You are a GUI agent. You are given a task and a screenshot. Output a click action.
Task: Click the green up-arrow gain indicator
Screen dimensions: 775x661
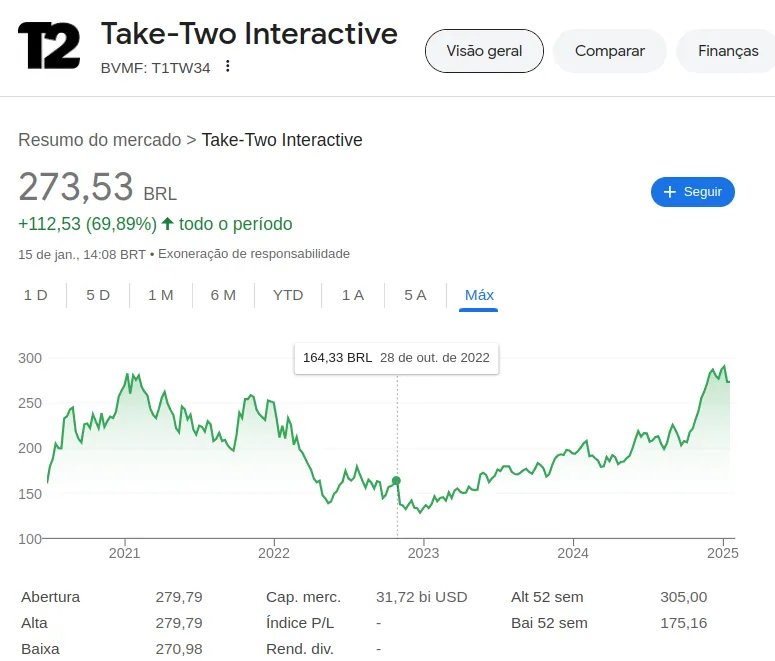[x=167, y=224]
